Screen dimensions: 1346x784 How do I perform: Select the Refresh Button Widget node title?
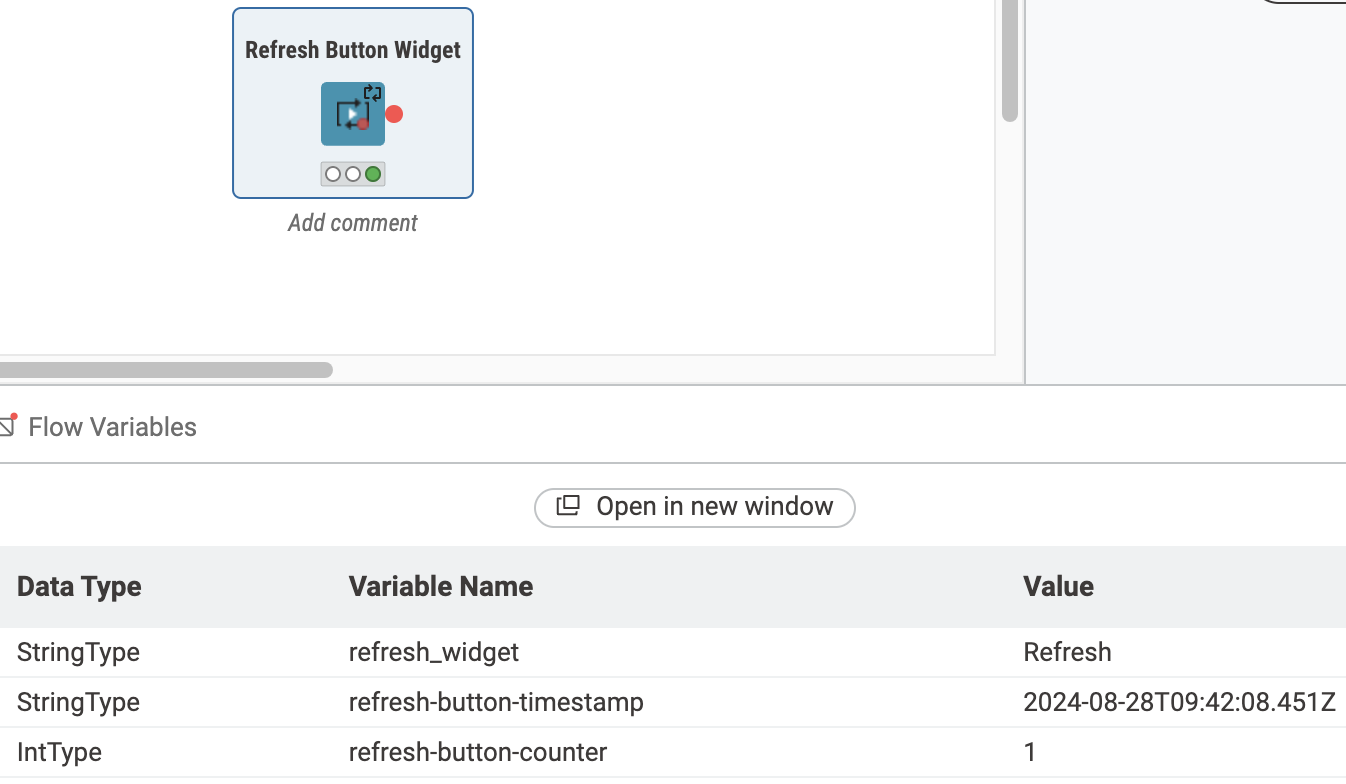pyautogui.click(x=353, y=50)
